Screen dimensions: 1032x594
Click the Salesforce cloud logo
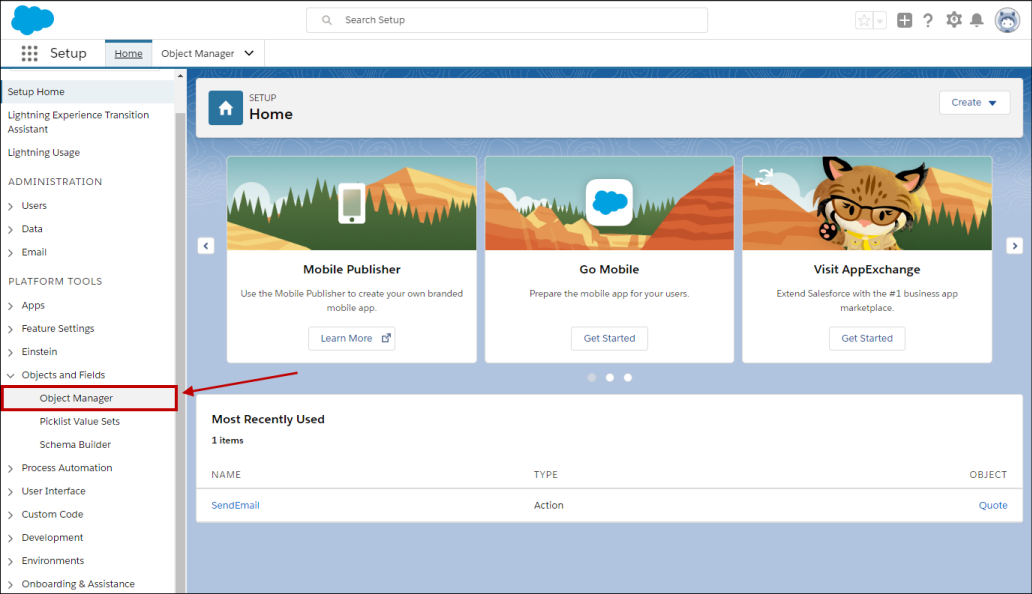33,19
